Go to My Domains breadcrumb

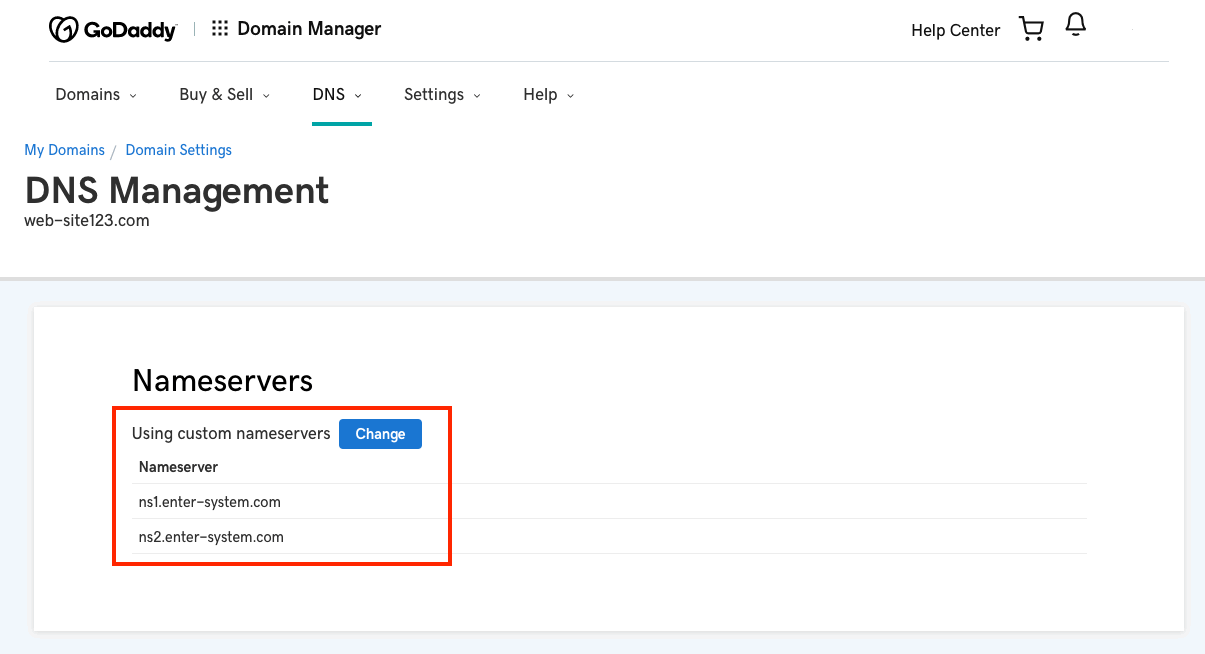point(64,150)
